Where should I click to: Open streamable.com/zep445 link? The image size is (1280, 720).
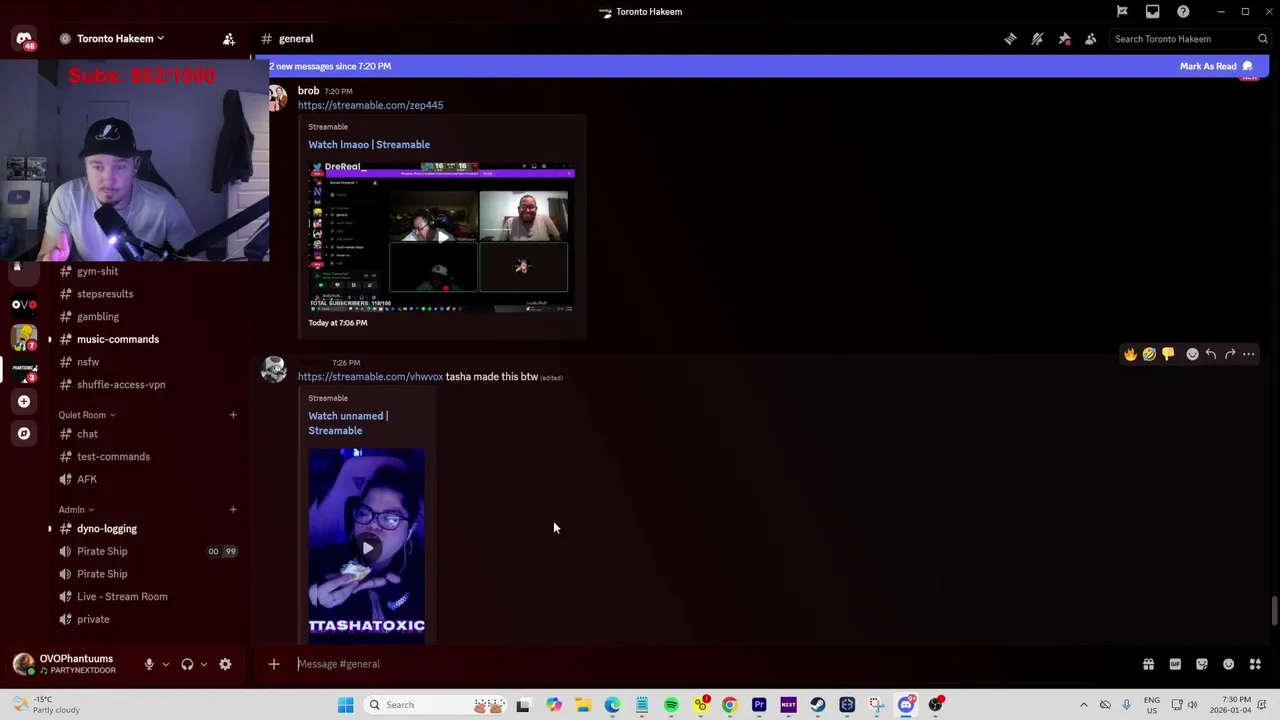tap(370, 105)
